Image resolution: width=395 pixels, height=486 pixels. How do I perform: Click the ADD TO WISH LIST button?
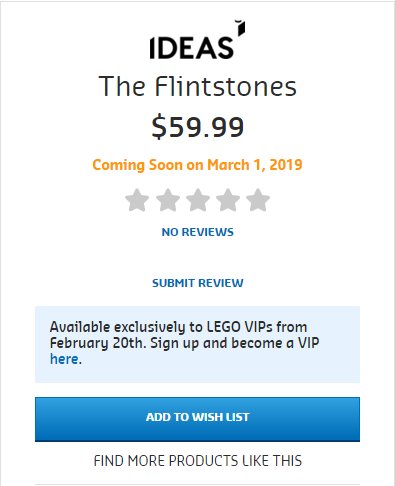click(x=197, y=419)
